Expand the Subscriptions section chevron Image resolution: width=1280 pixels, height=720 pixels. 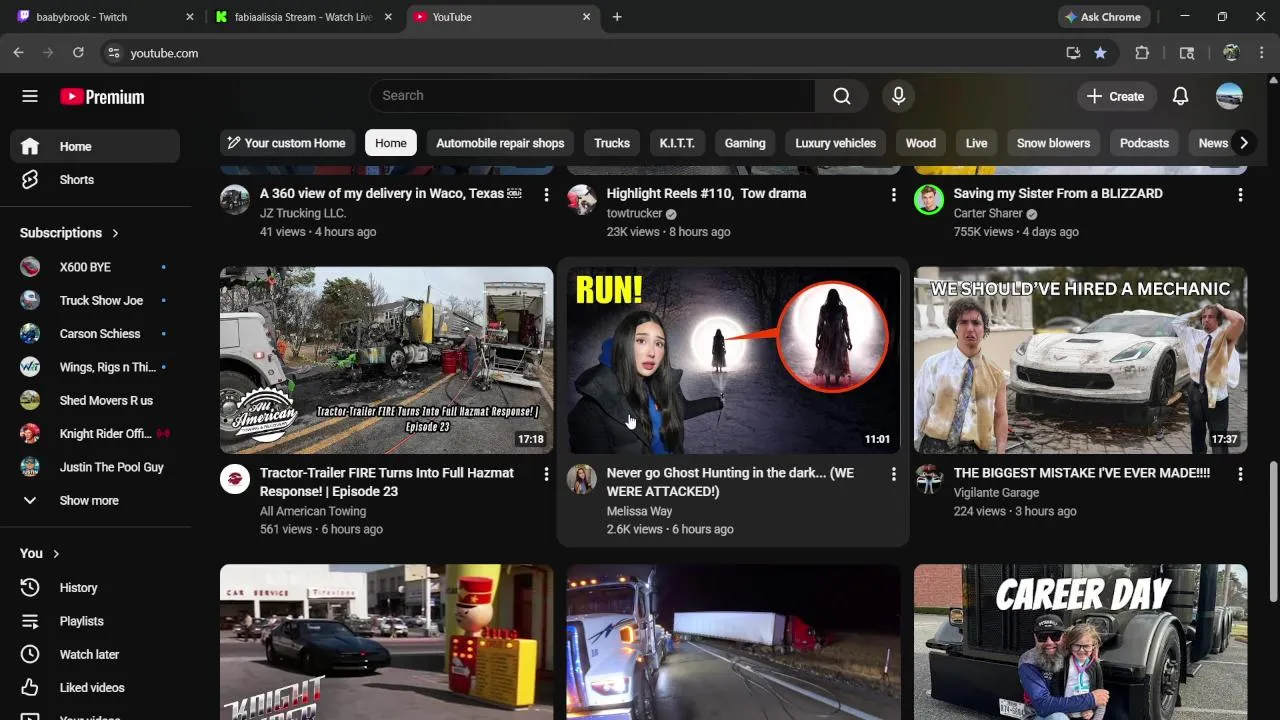coord(115,233)
